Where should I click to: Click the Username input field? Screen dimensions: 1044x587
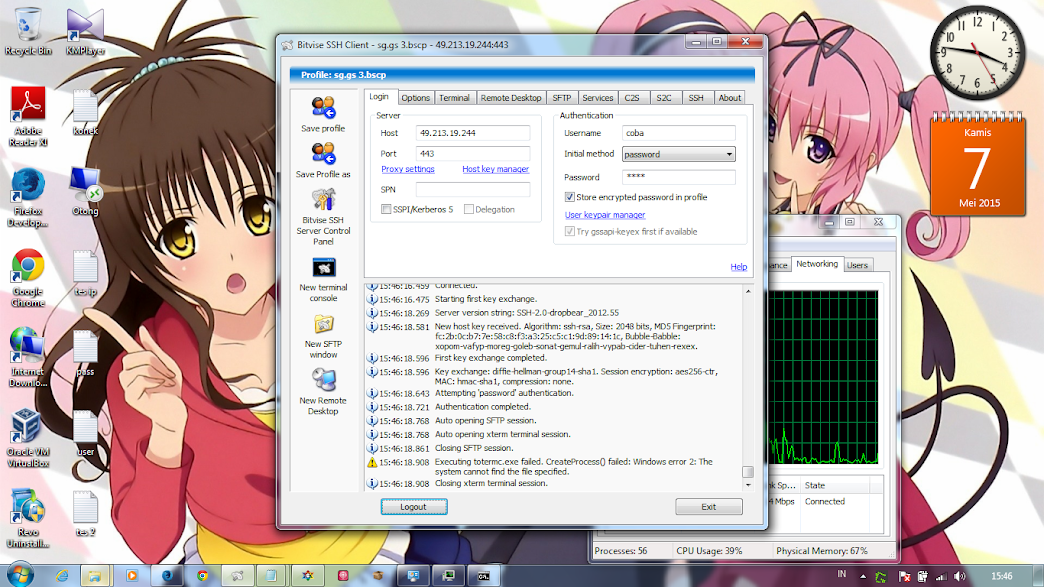click(678, 133)
